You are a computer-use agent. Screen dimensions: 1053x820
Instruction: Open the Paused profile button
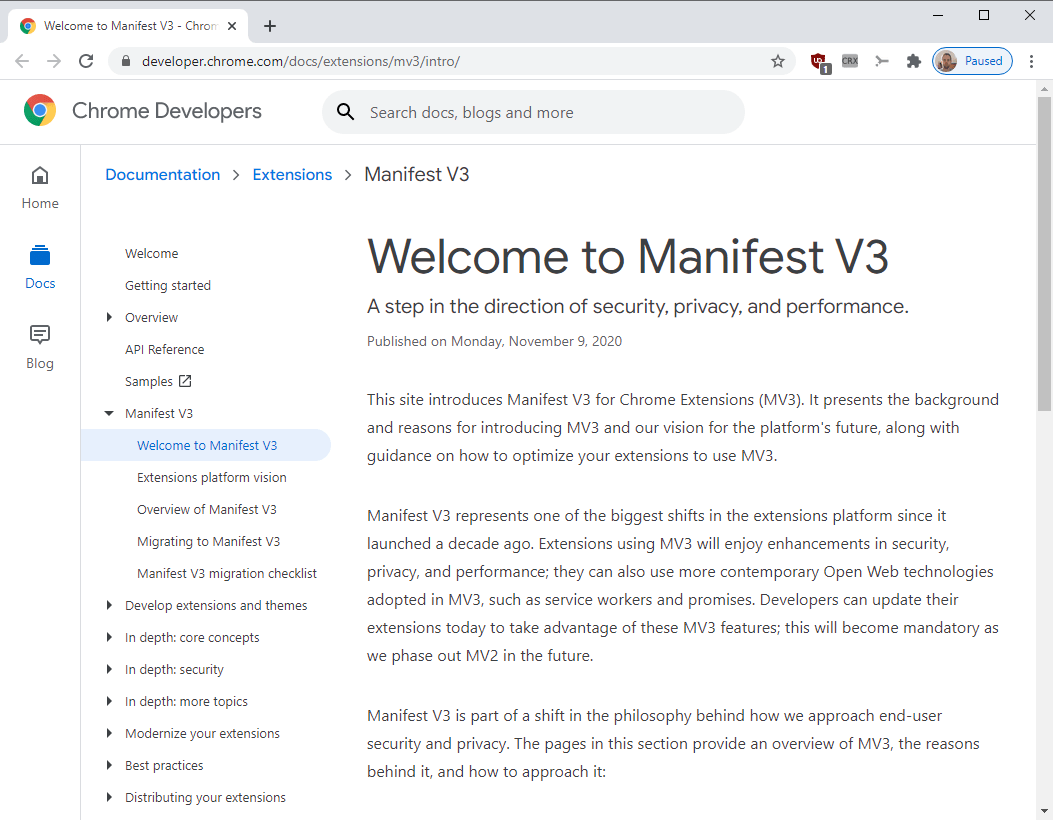(x=972, y=61)
